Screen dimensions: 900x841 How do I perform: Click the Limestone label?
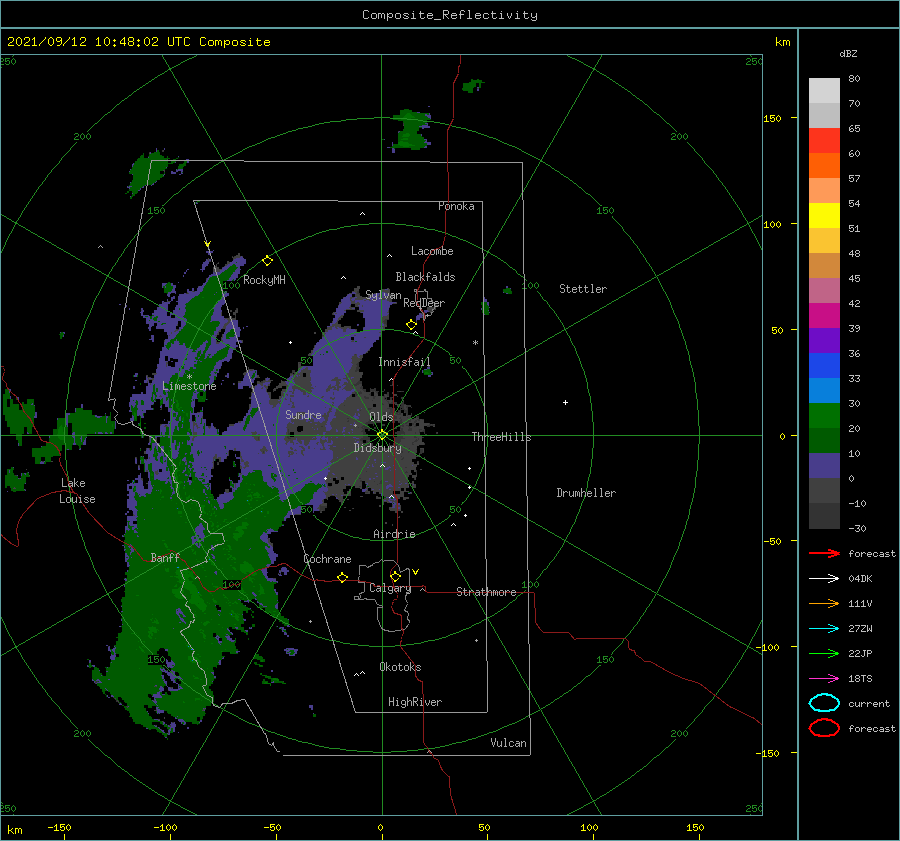(189, 386)
